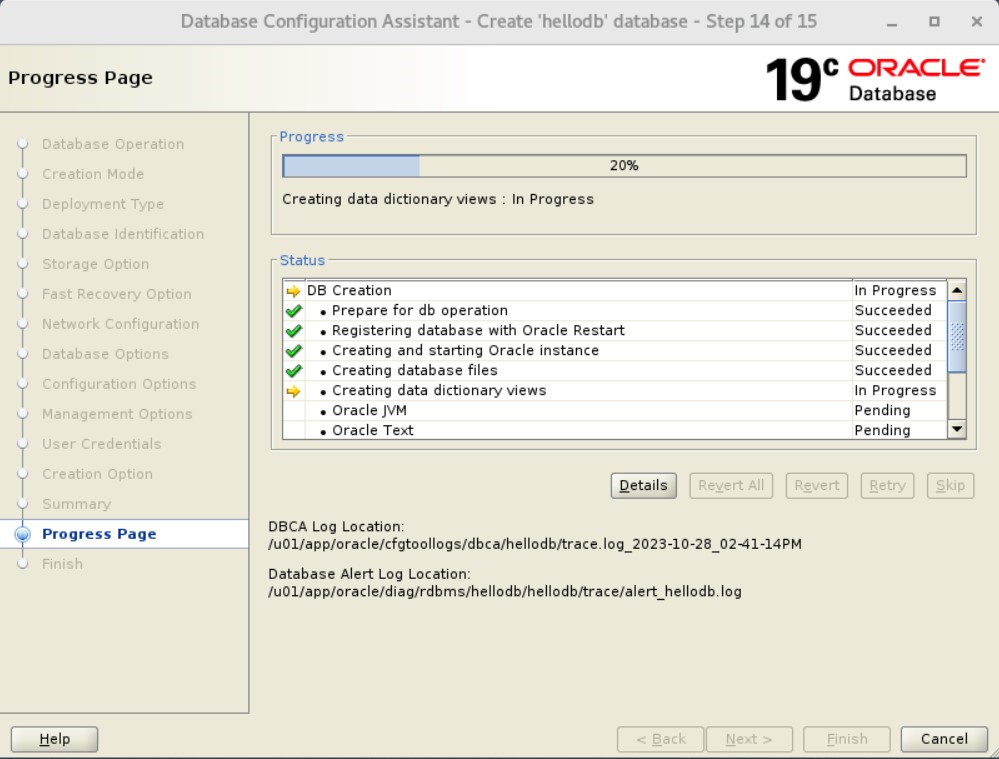This screenshot has width=999, height=759.
Task: Click Registering database with Oracle Restart text
Action: [x=478, y=330]
